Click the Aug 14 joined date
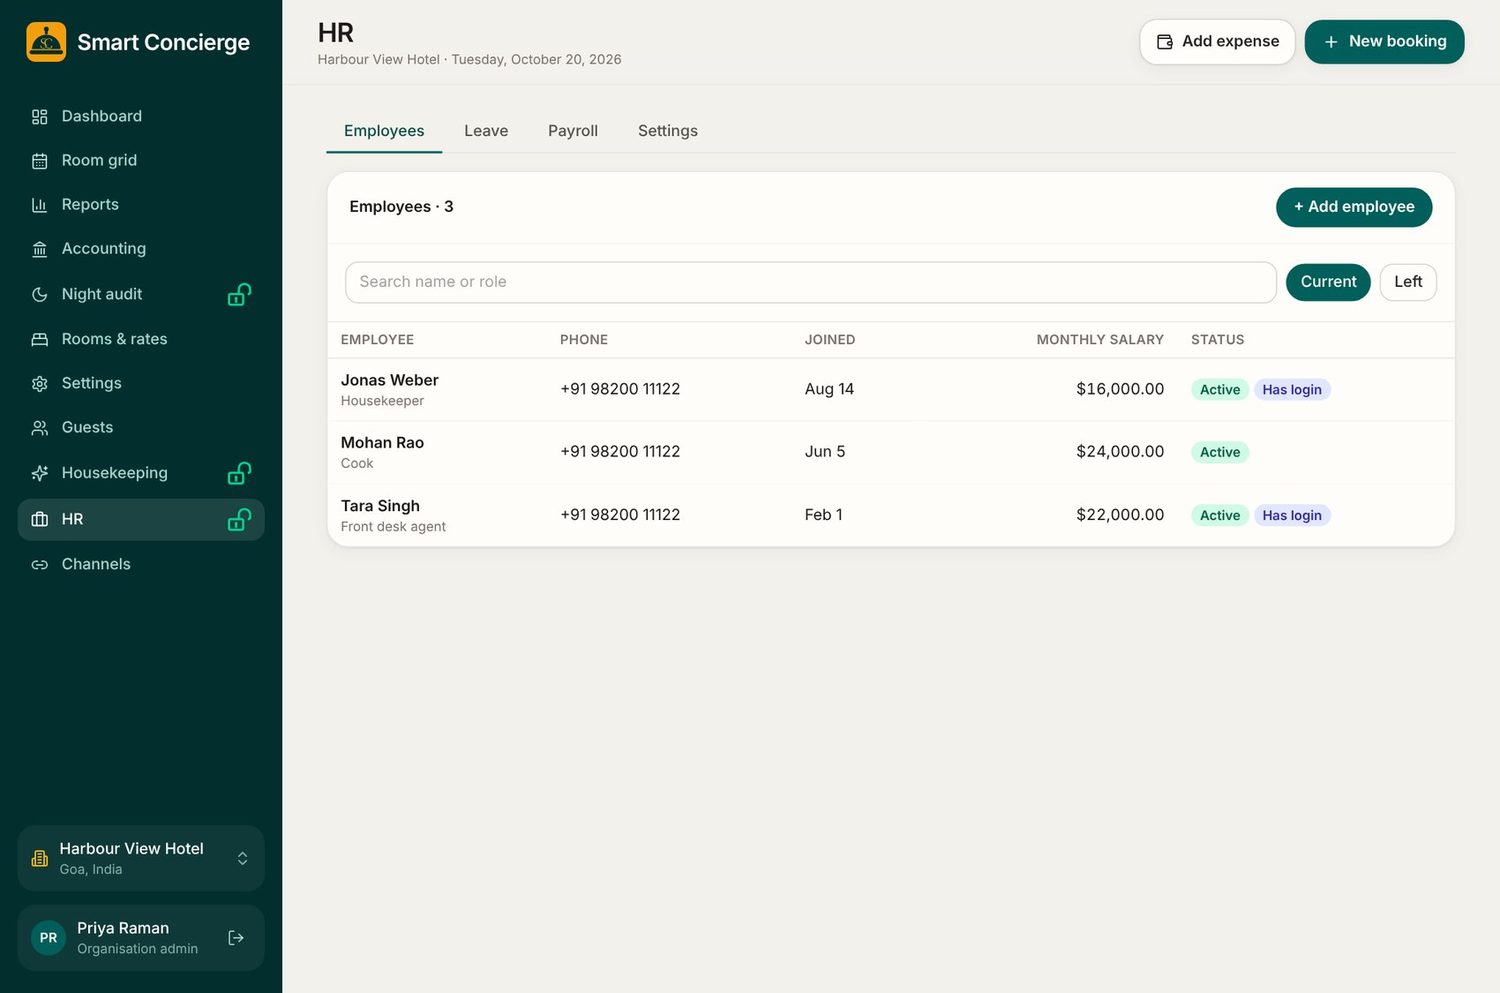This screenshot has width=1500, height=993. click(x=829, y=389)
